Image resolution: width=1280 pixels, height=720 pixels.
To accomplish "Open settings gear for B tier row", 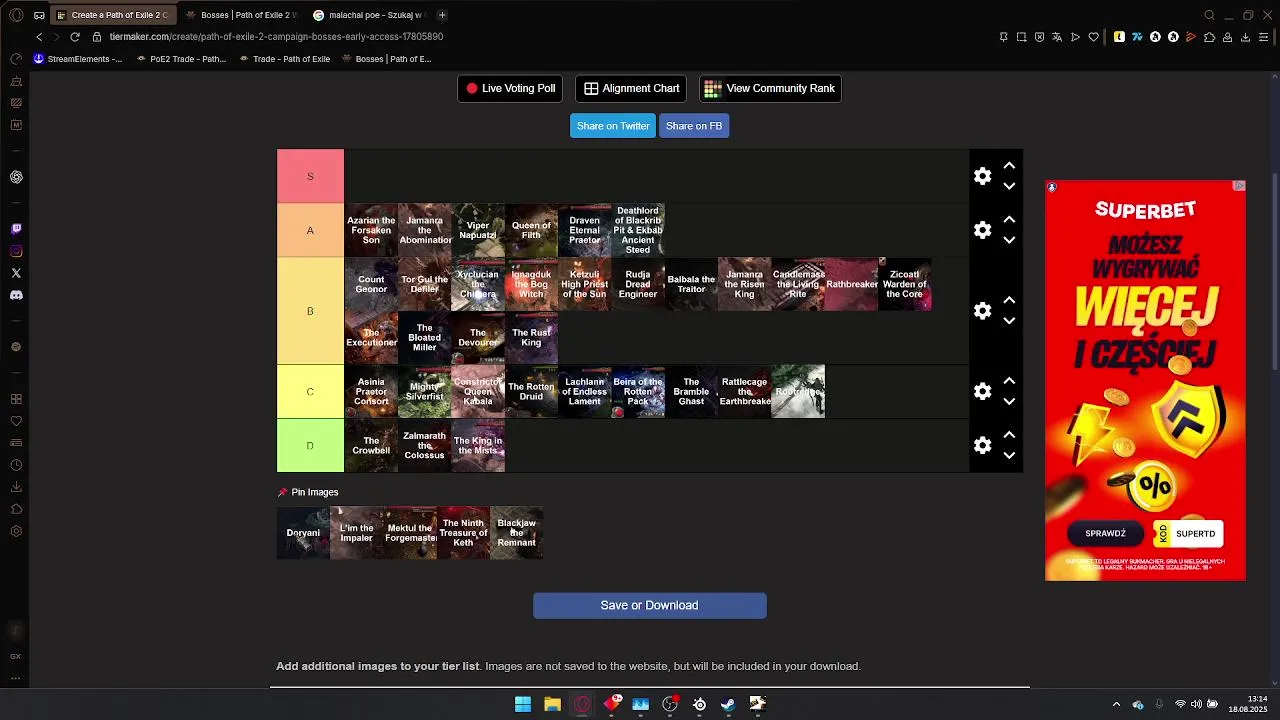I will click(982, 311).
